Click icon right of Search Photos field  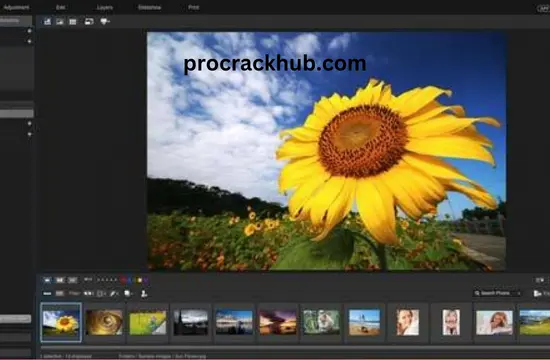click(x=537, y=293)
